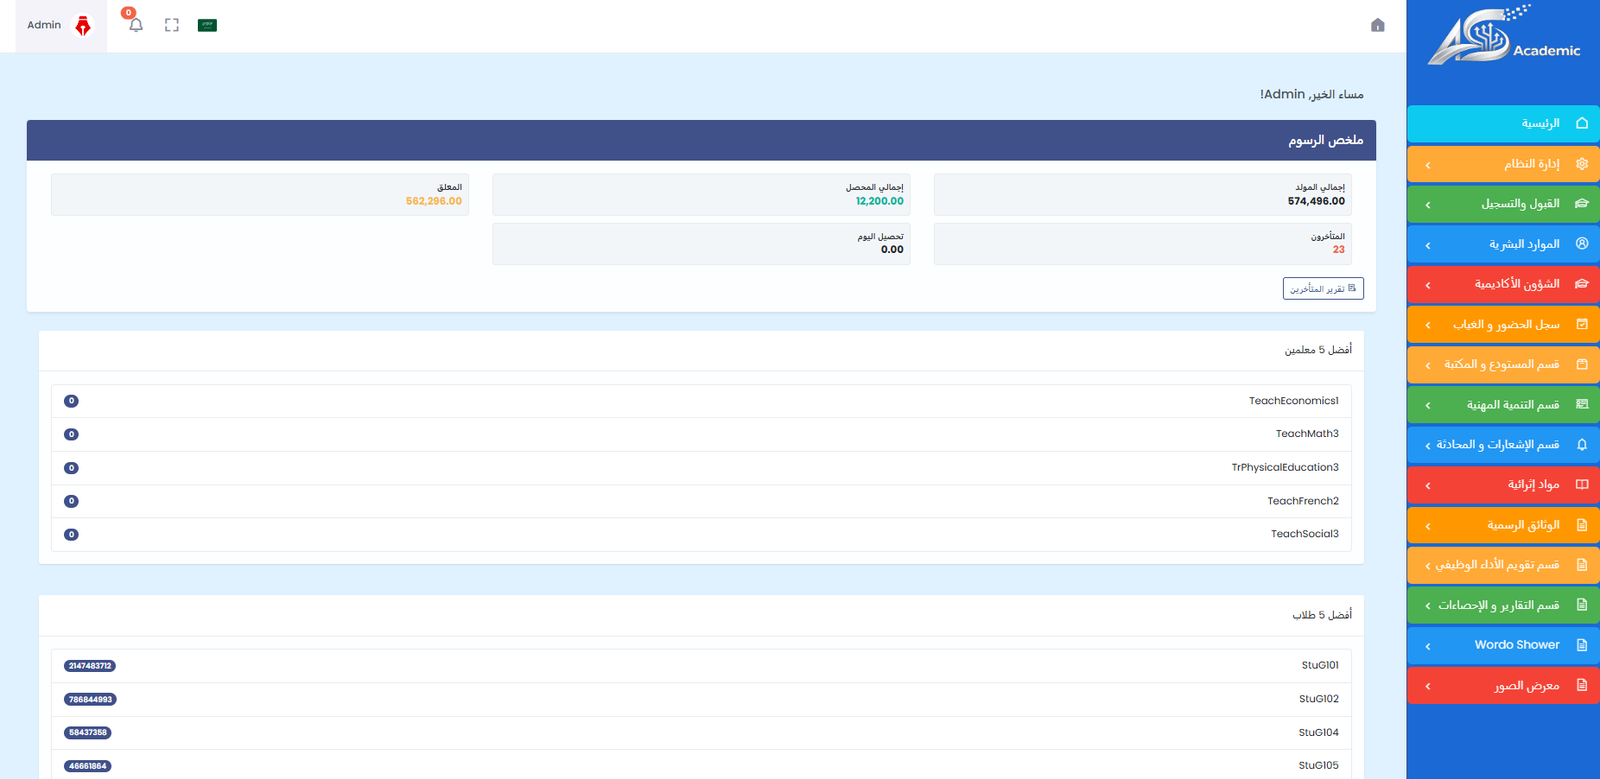
Task: Open قسم تقويم الأداء الوظيفي menu
Action: click(x=1503, y=565)
